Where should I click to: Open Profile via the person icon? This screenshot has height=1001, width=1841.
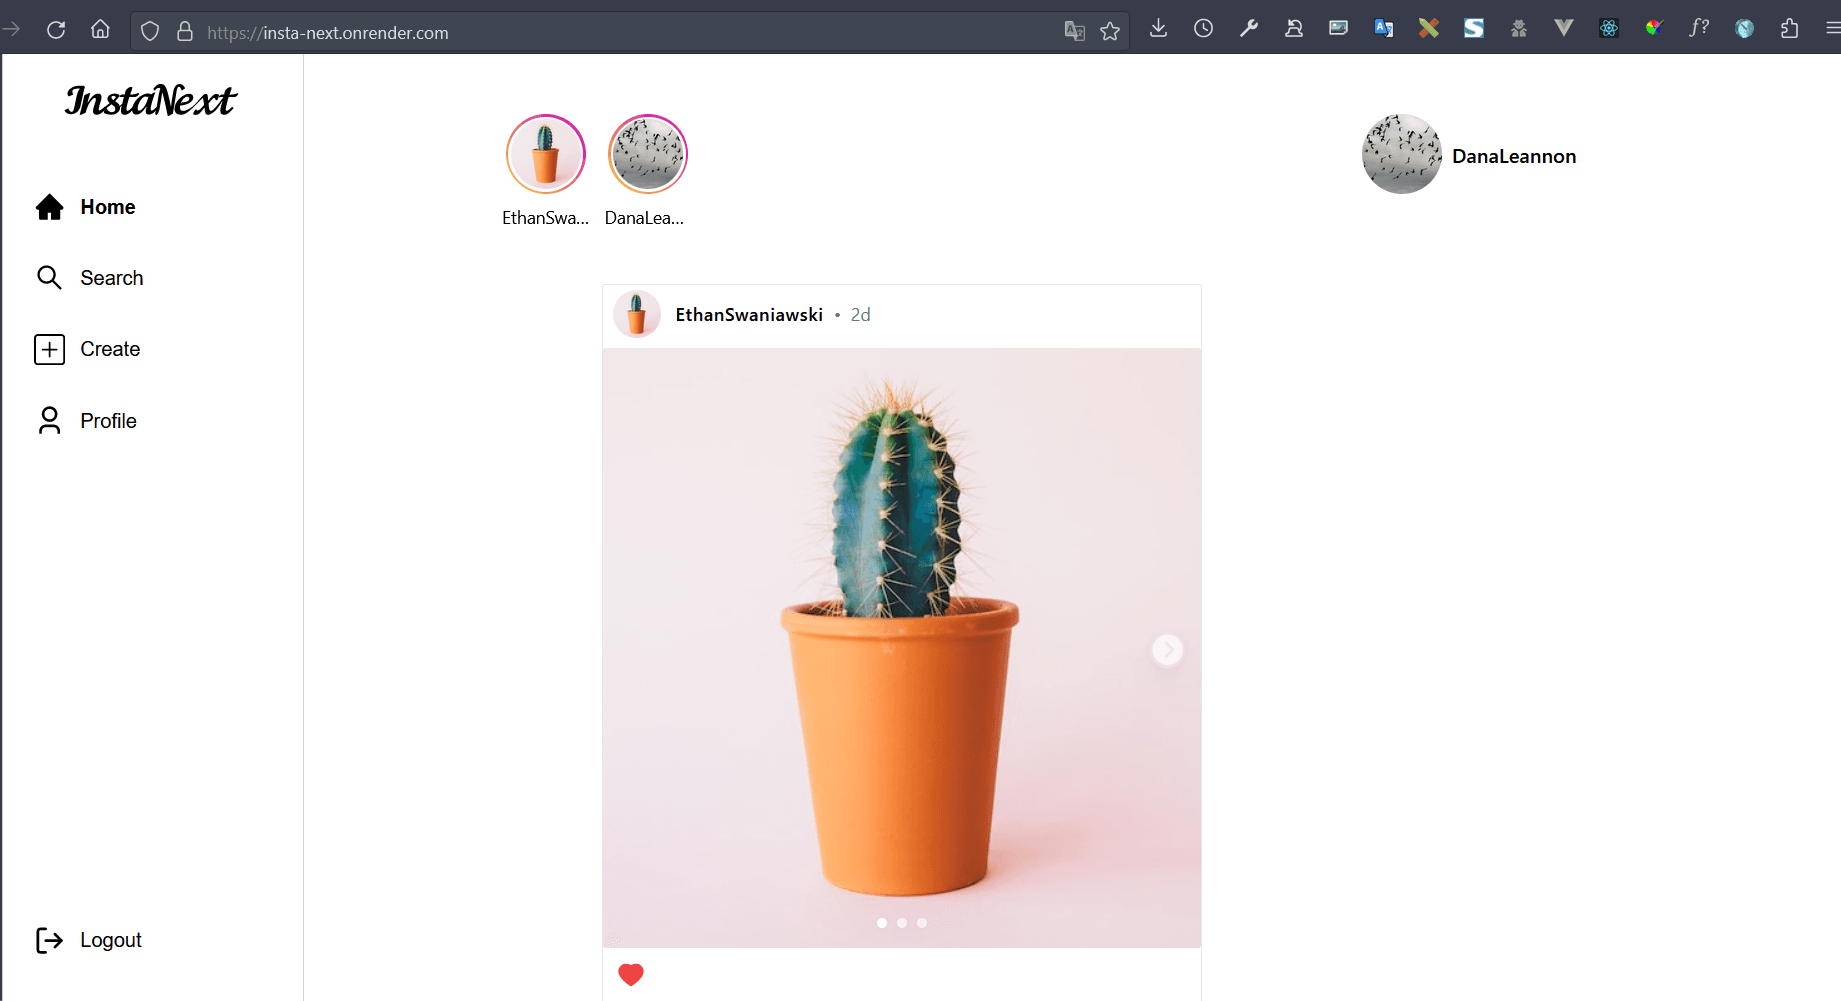tap(49, 420)
